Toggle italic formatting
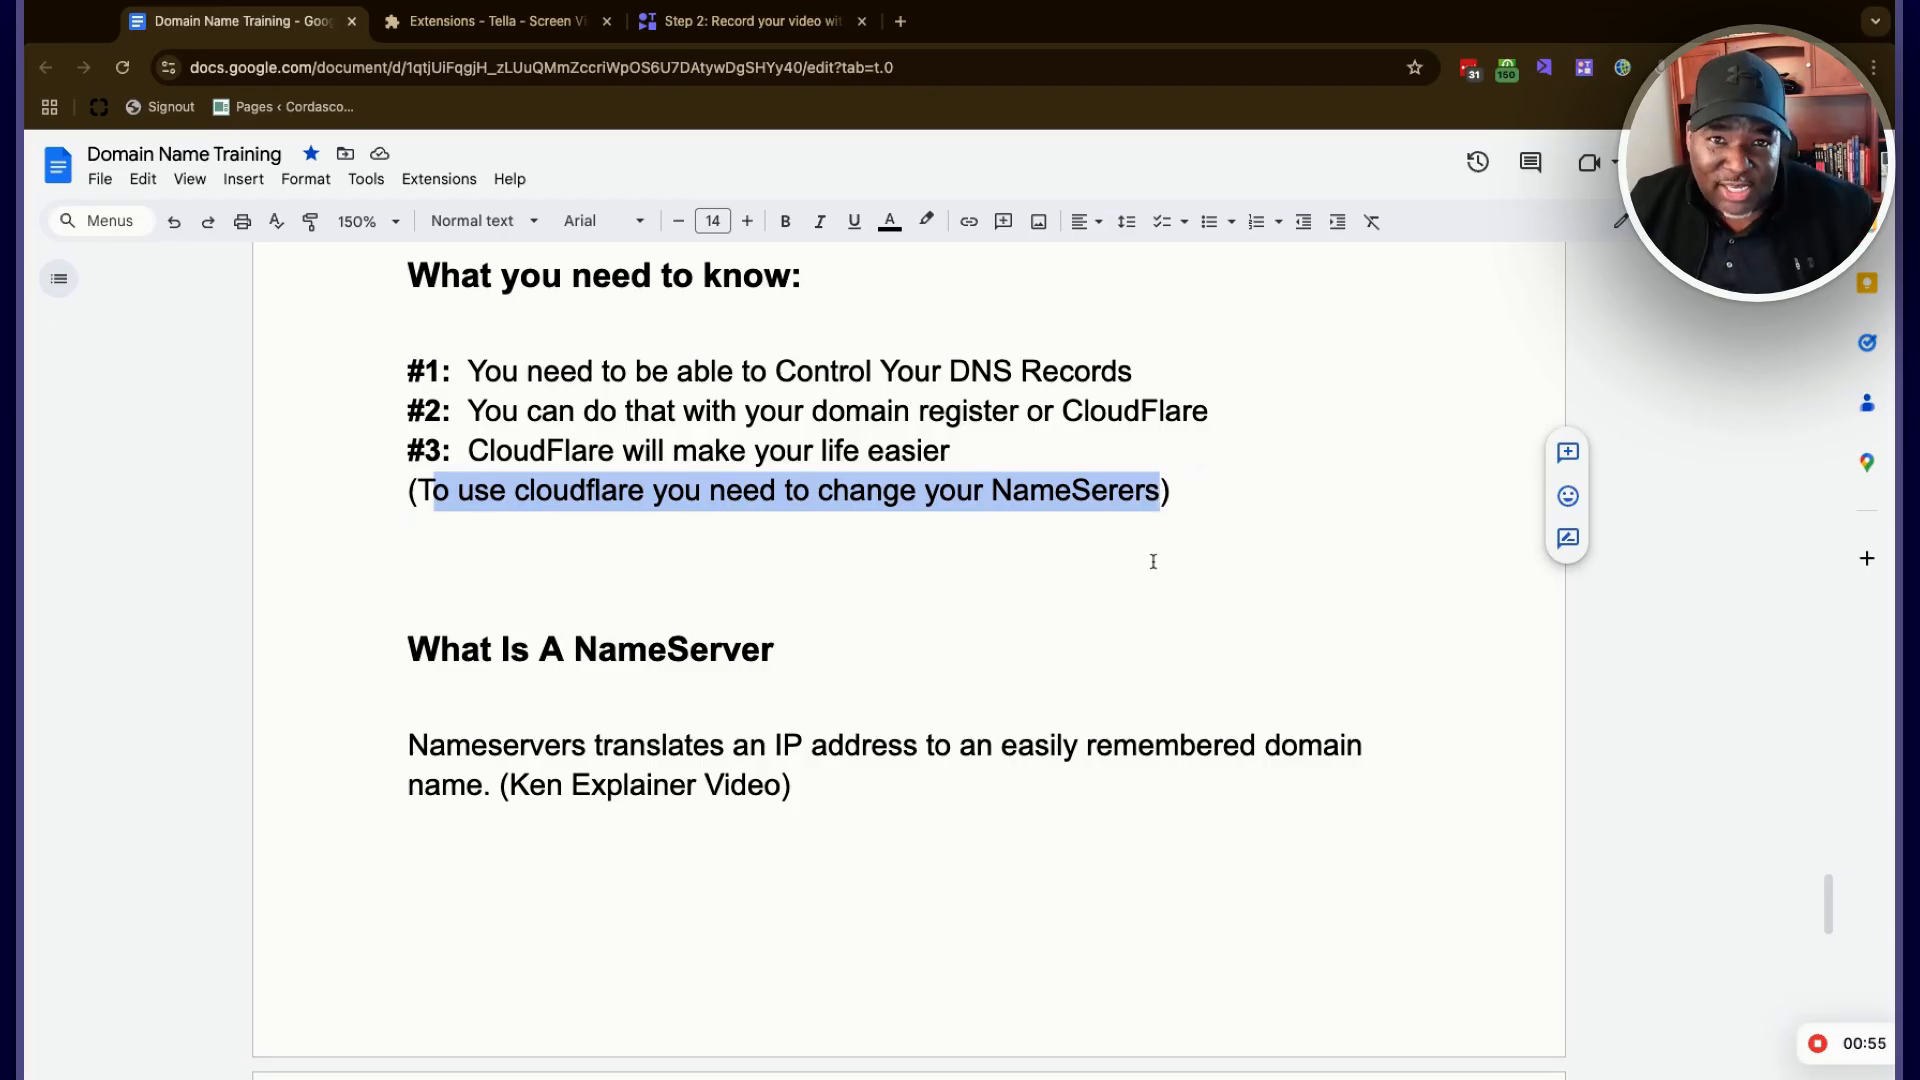Screen dimensions: 1920x1080 tap(819, 222)
